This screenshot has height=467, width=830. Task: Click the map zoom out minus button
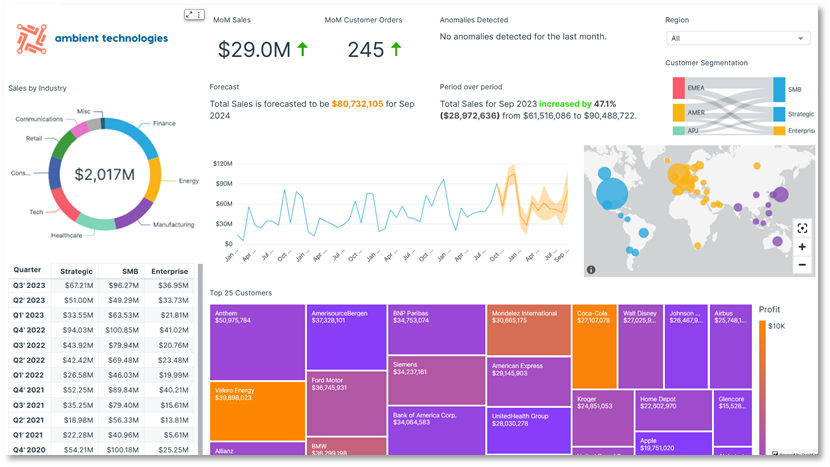[x=802, y=265]
